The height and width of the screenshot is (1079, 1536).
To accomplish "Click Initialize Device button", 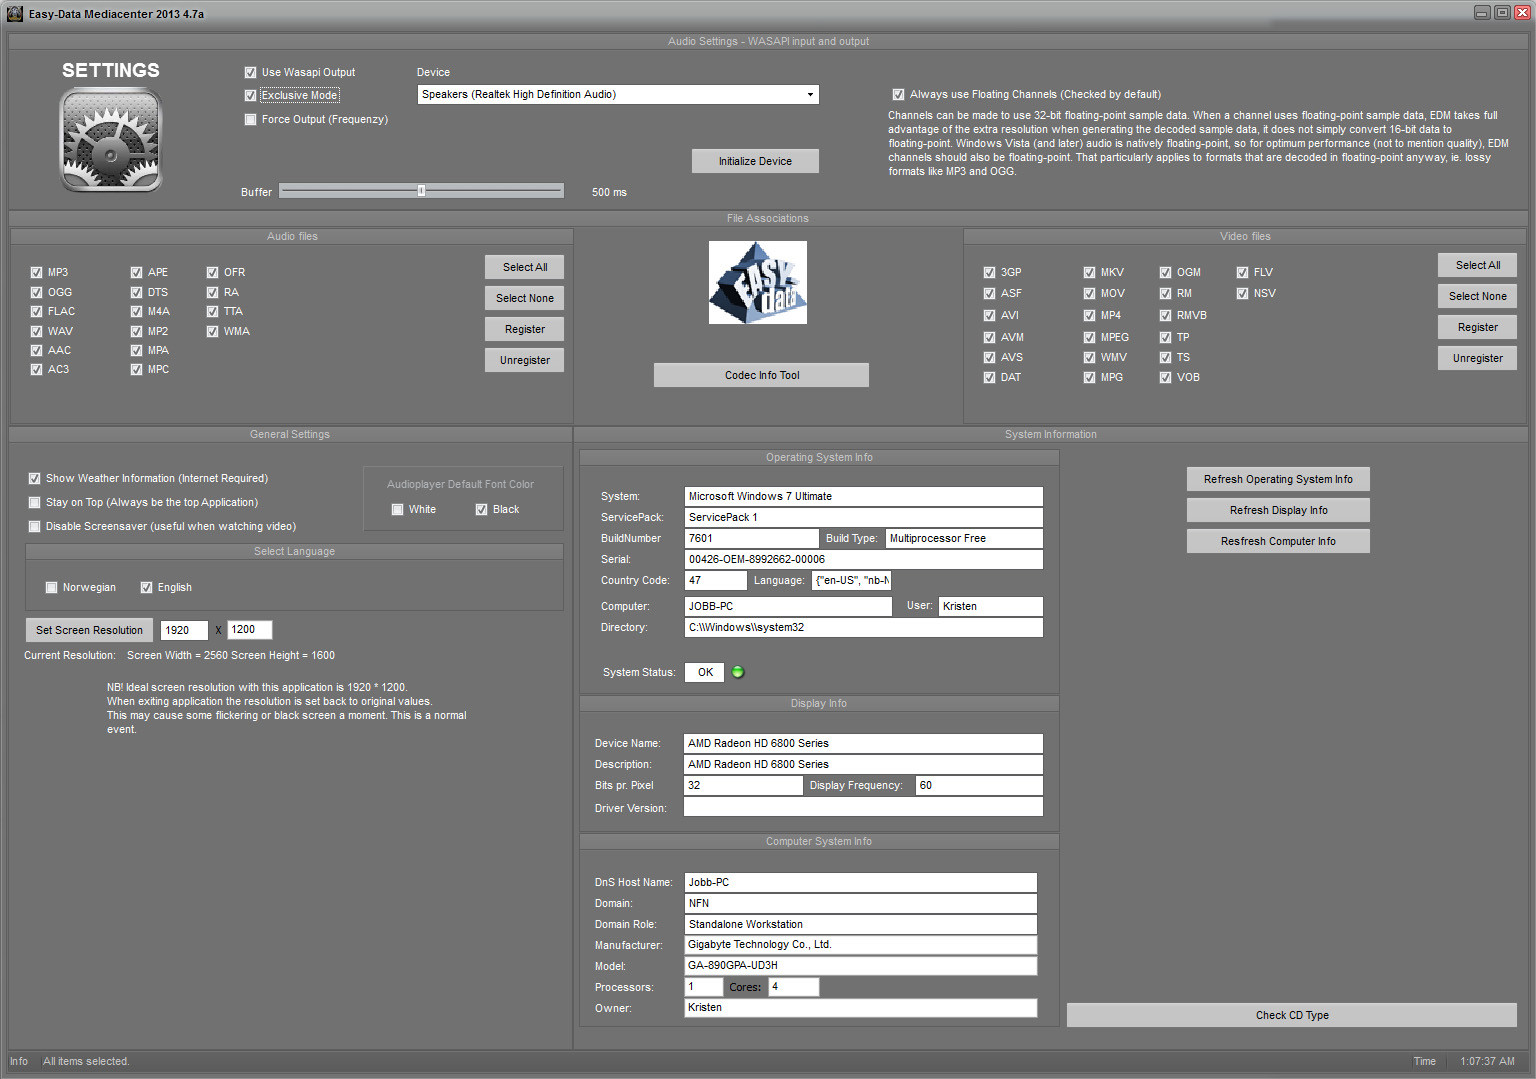I will click(x=755, y=161).
